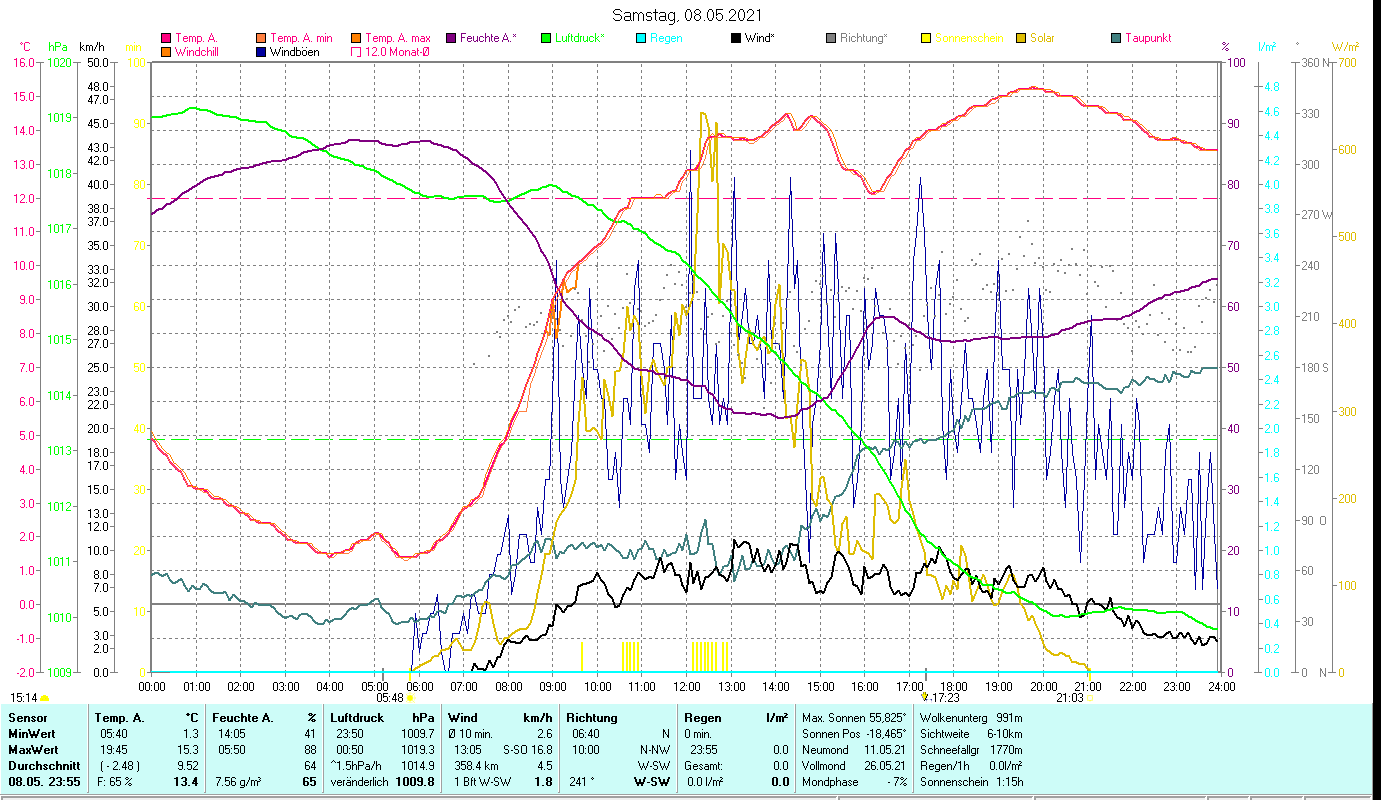Click the Schneefallgr 1770m entry
The image size is (1381, 800).
pos(971,749)
